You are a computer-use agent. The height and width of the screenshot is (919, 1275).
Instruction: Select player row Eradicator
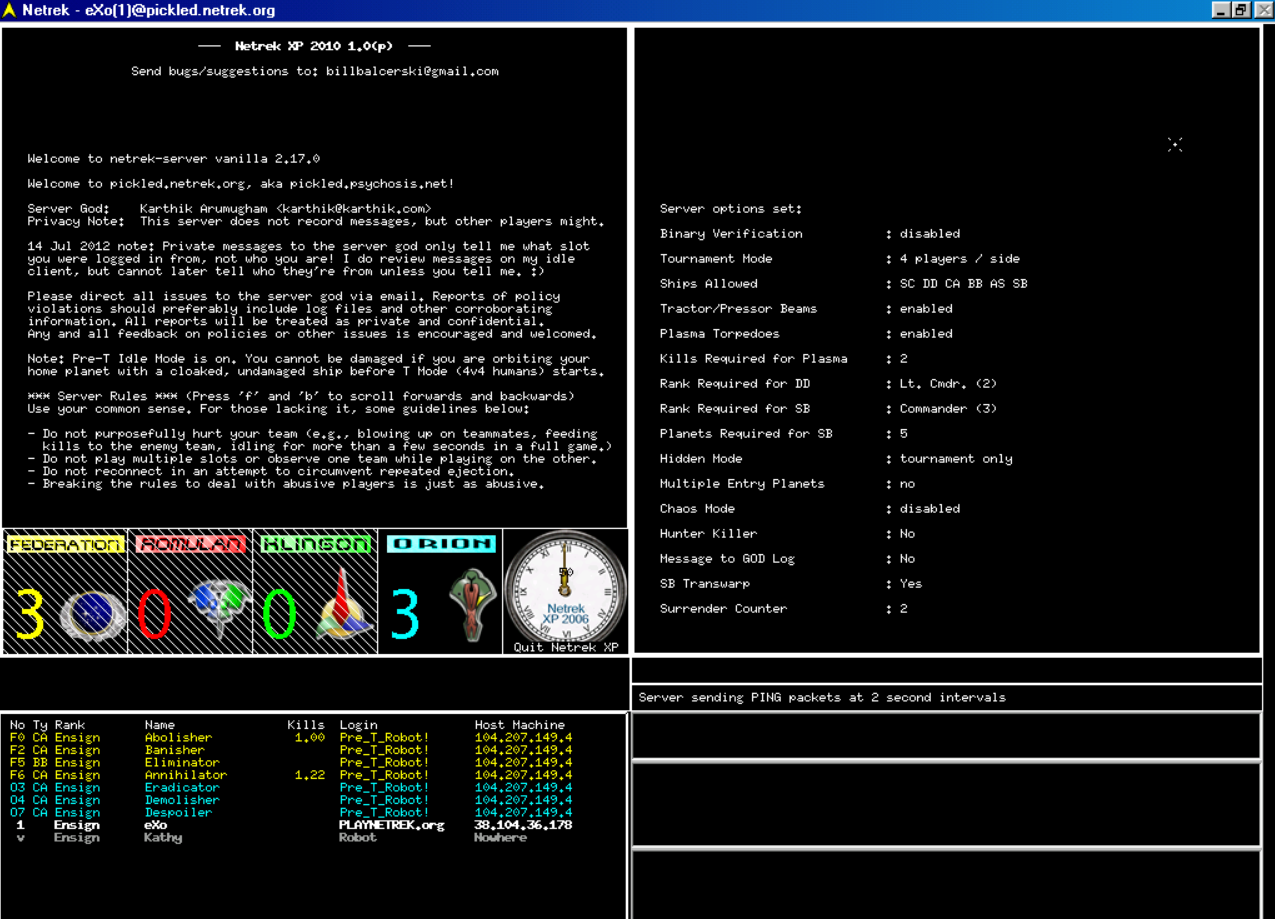[290, 788]
